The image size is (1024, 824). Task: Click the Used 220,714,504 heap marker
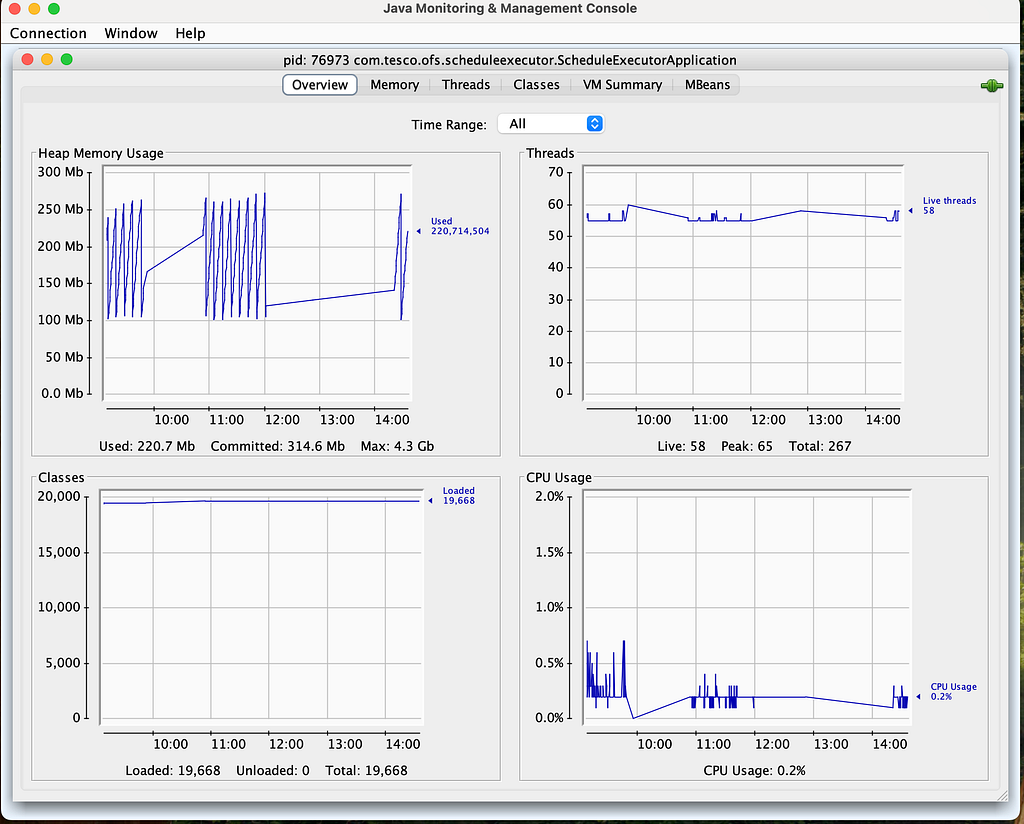454,226
